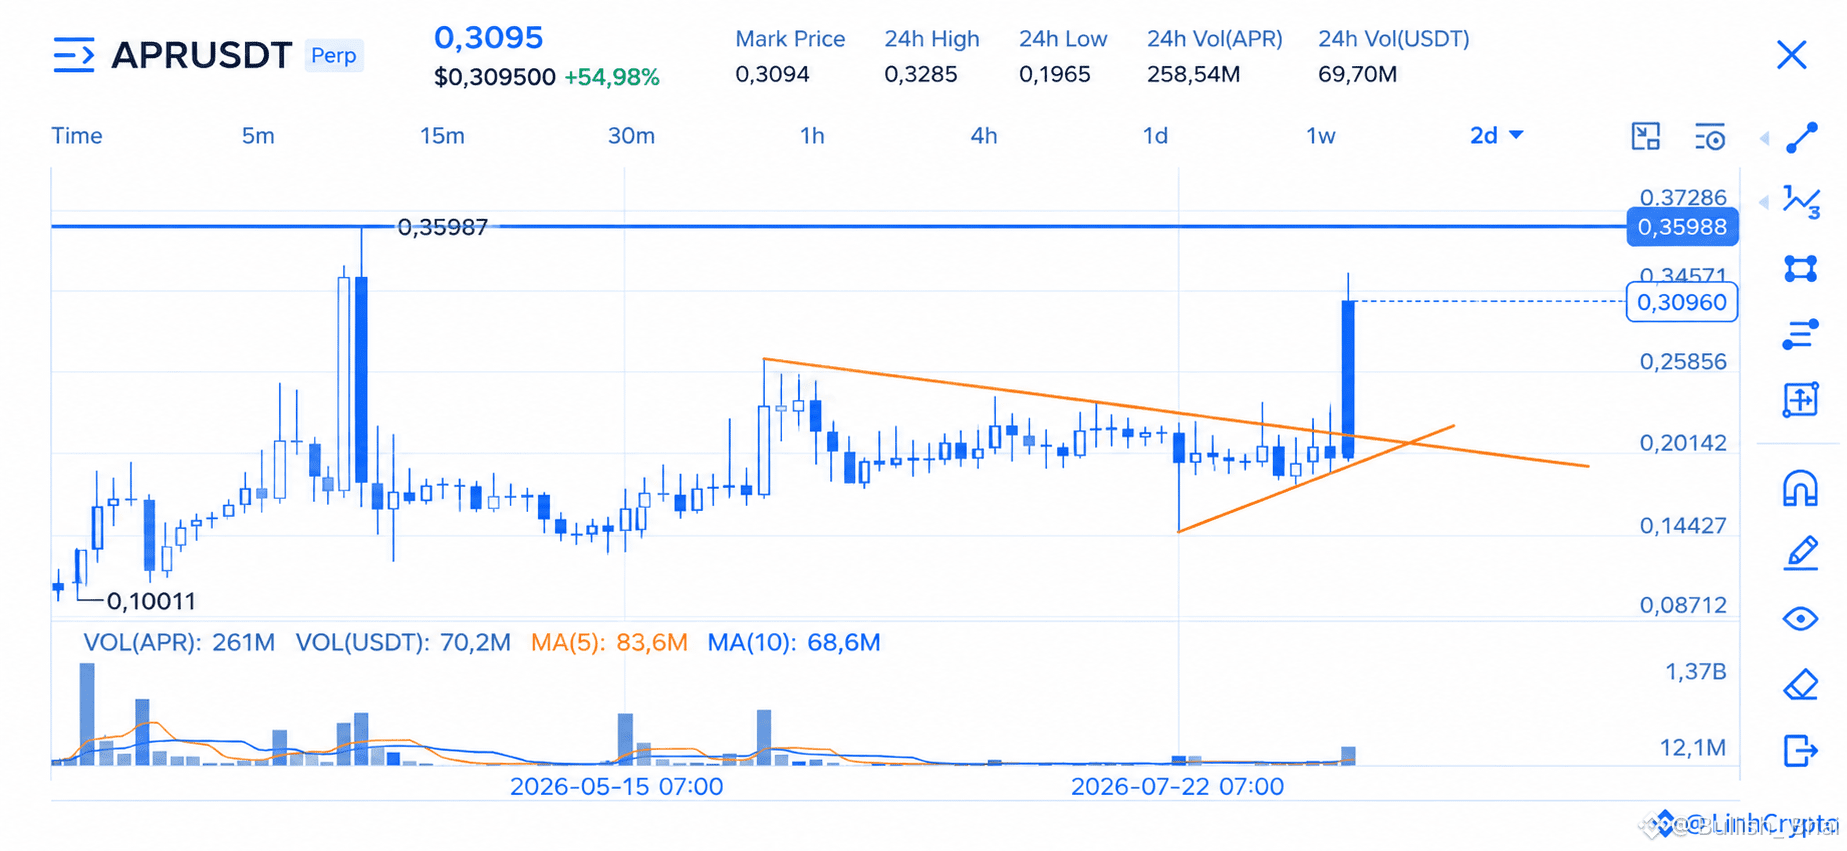
Task: Toggle magnet snap mode
Action: point(1800,489)
